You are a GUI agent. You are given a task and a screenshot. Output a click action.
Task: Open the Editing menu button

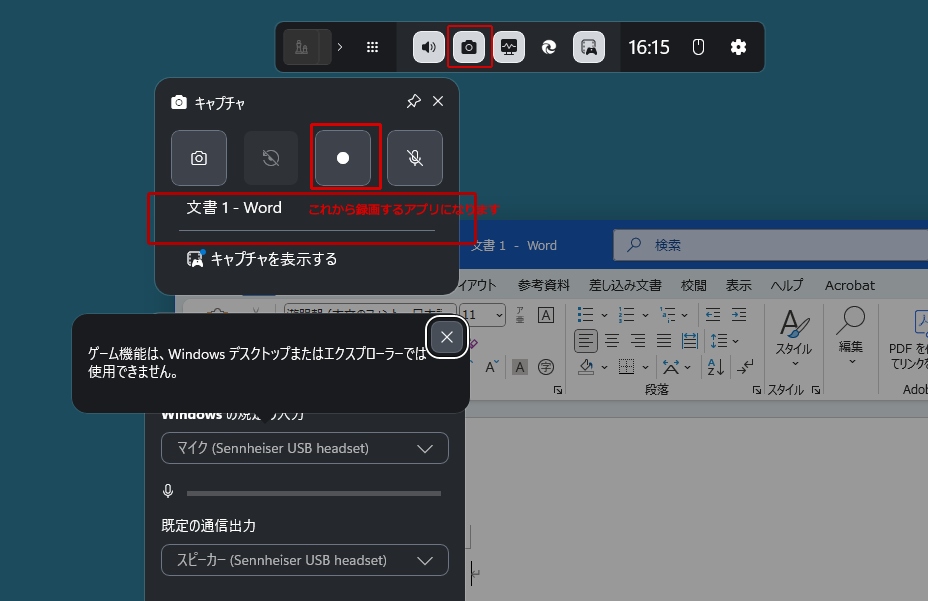pos(850,336)
